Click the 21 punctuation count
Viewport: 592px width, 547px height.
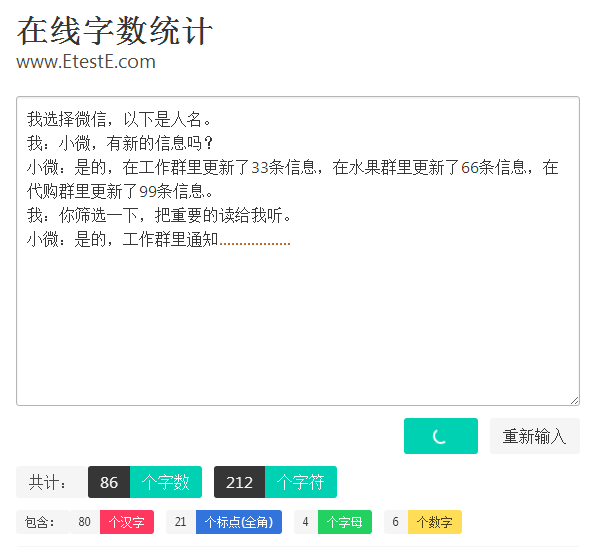click(x=181, y=522)
